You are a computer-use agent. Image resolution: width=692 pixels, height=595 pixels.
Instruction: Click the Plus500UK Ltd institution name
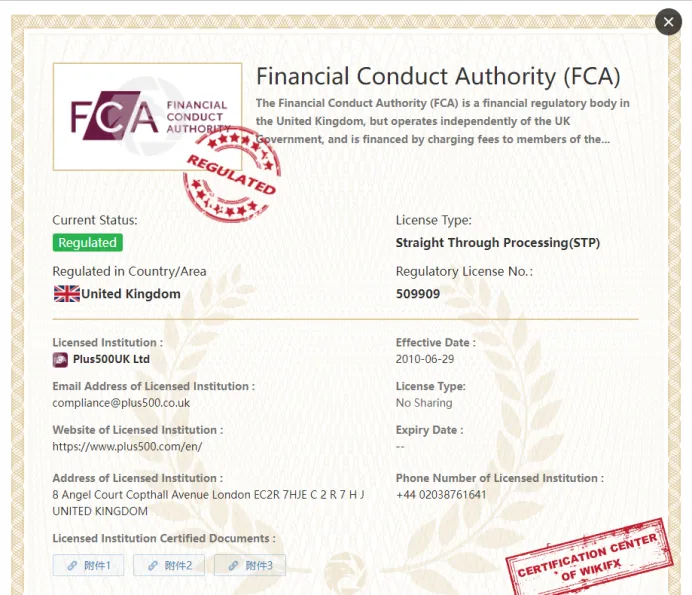(111, 359)
